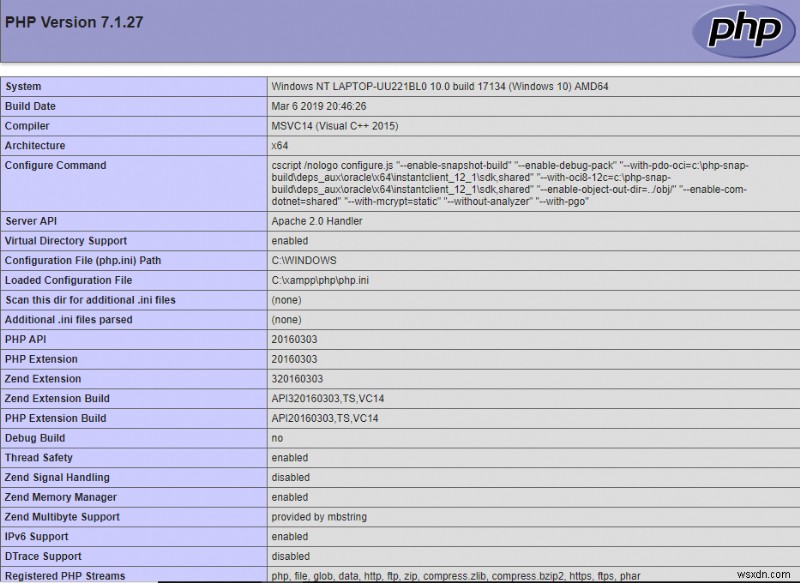
Task: Select enabled next to Virtual Directory Support
Action: click(x=285, y=240)
